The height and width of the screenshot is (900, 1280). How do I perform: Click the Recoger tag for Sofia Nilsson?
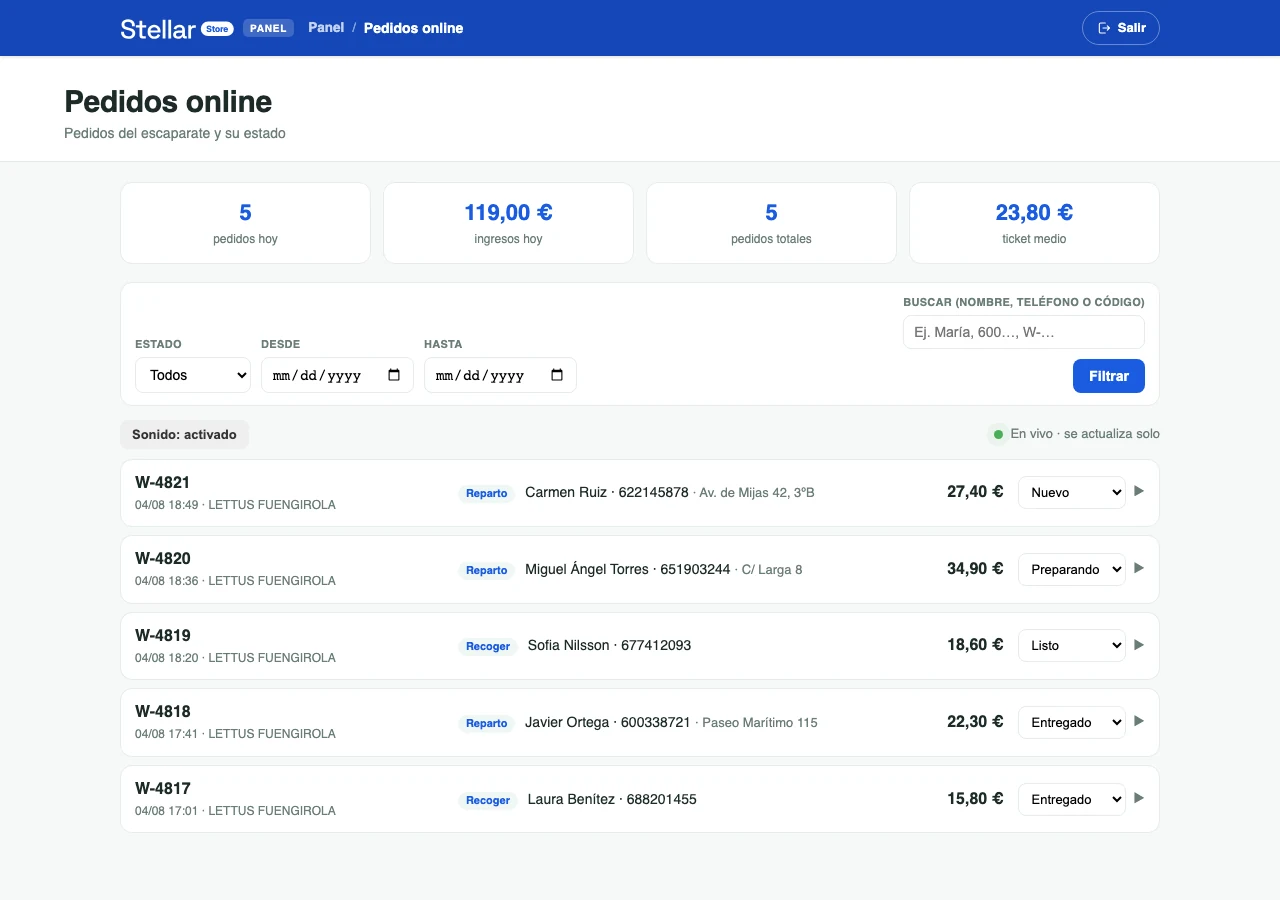click(488, 646)
